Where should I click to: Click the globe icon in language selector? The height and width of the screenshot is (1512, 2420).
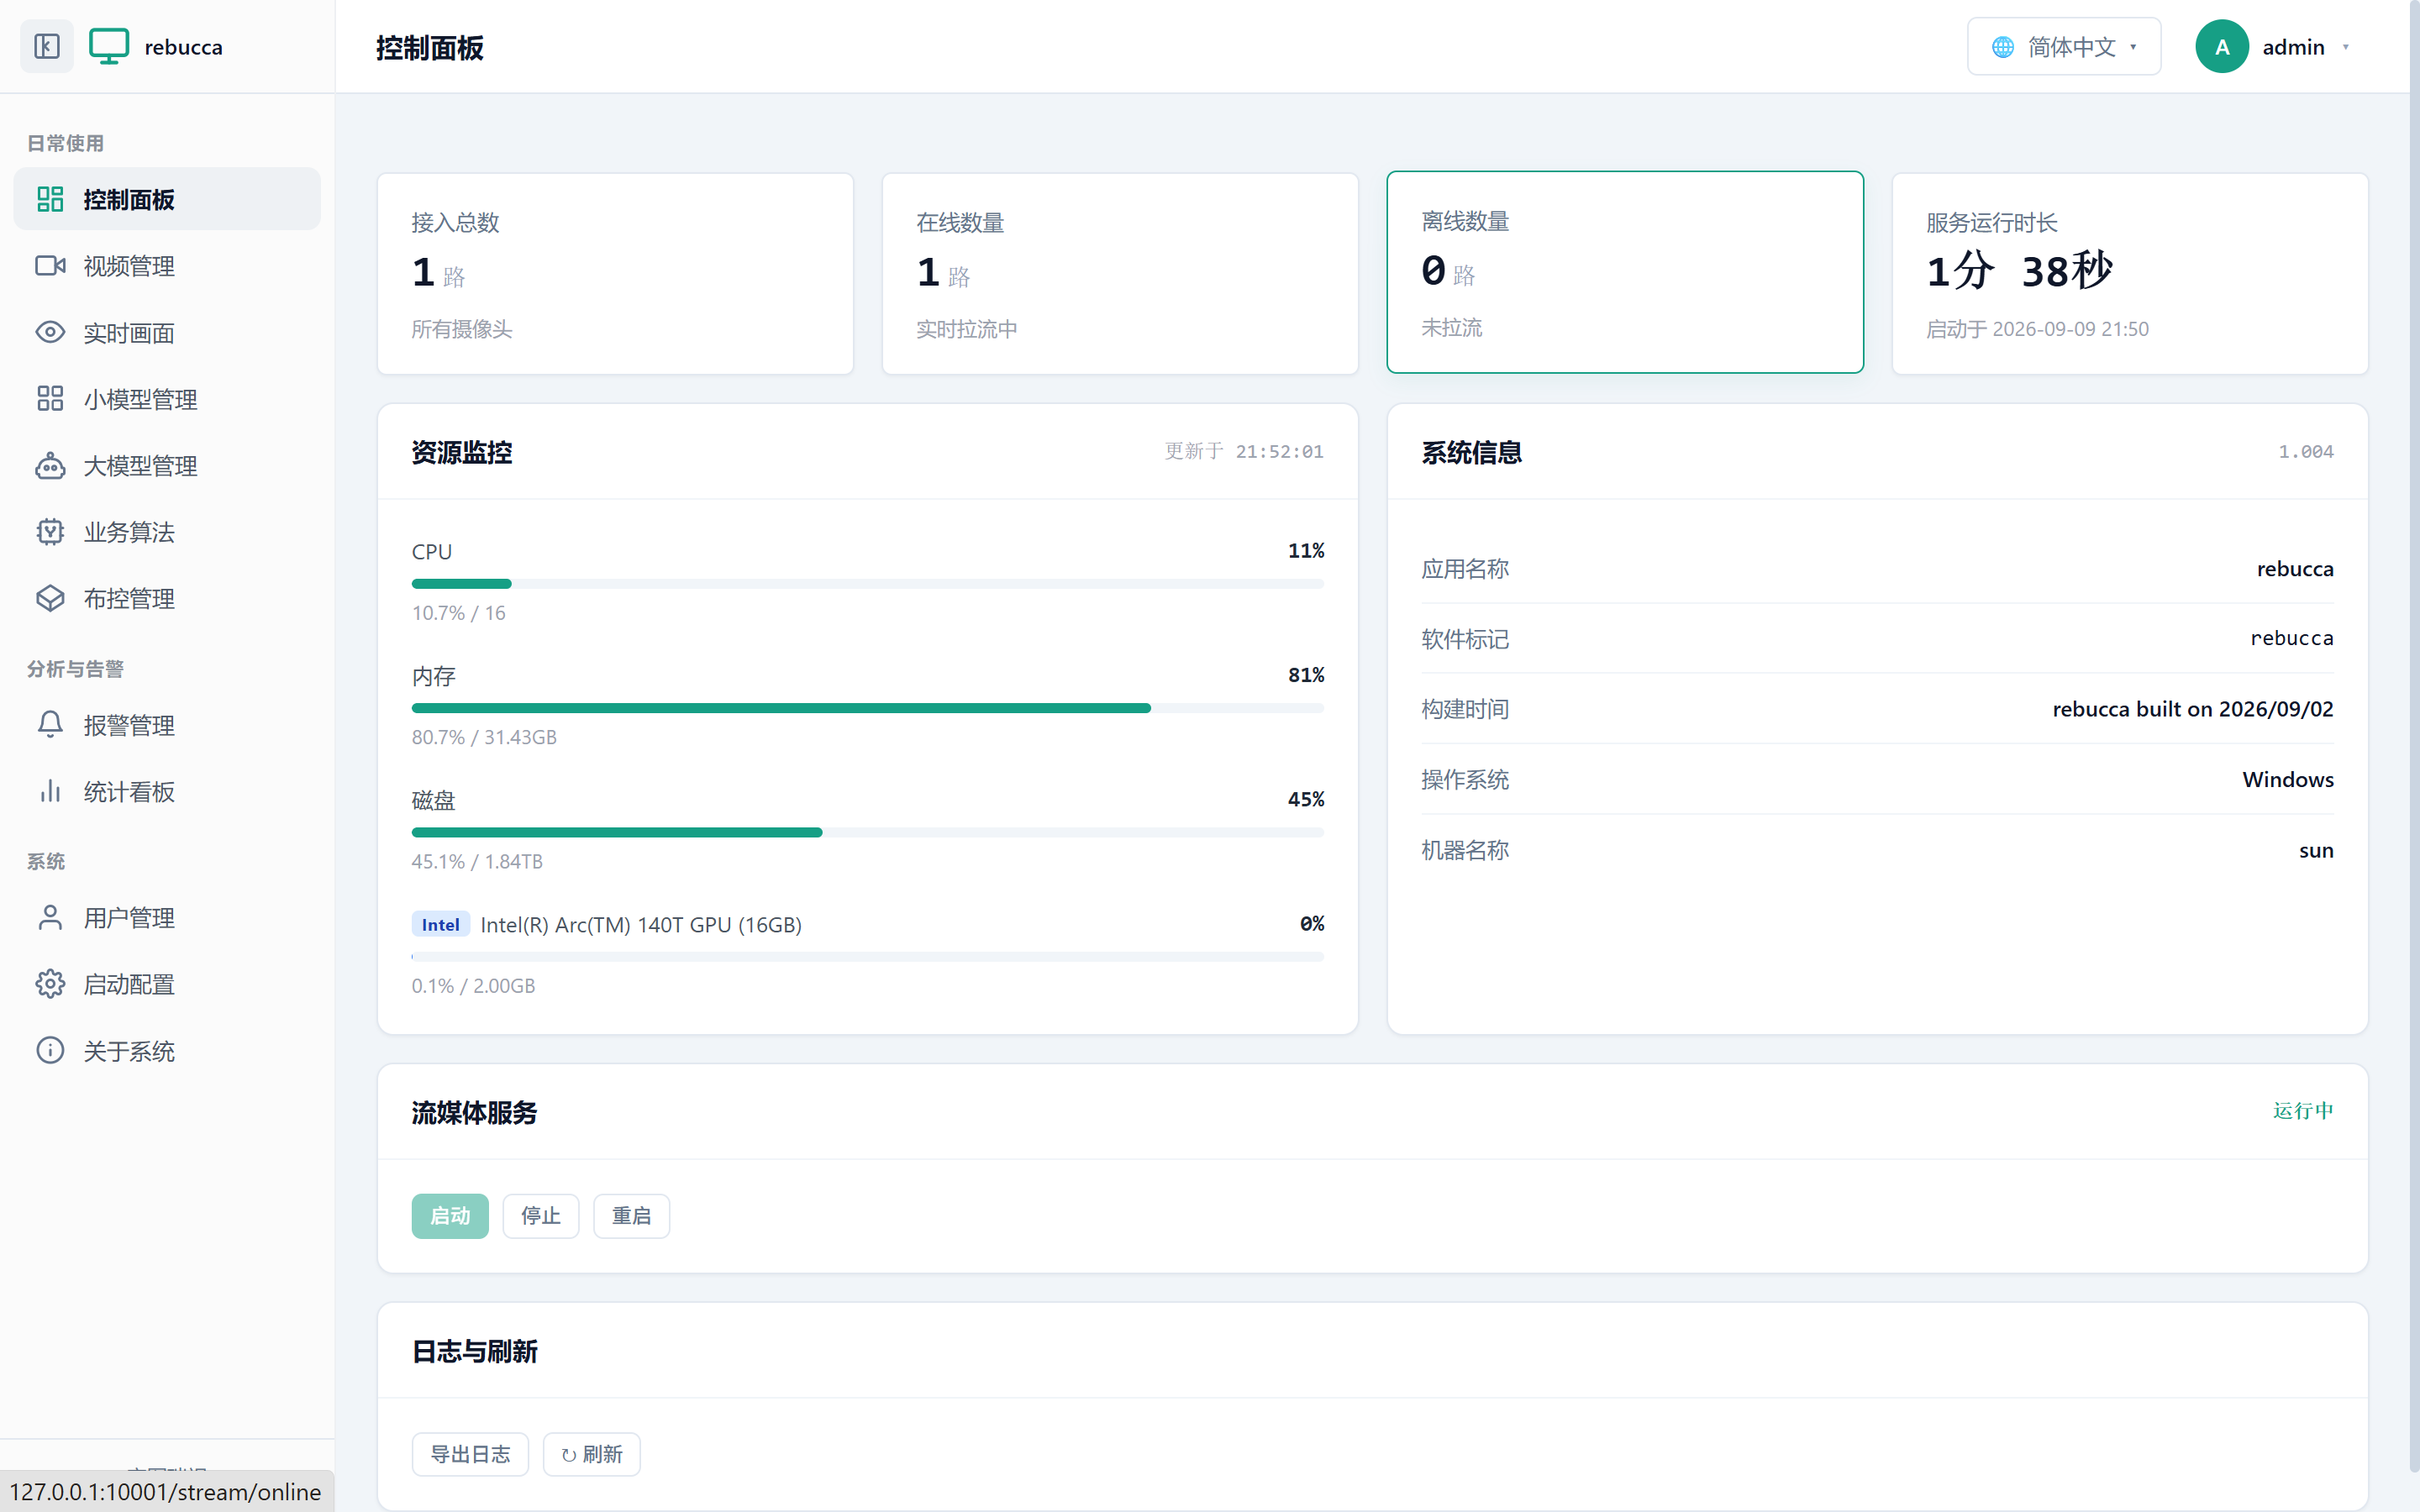click(2003, 47)
